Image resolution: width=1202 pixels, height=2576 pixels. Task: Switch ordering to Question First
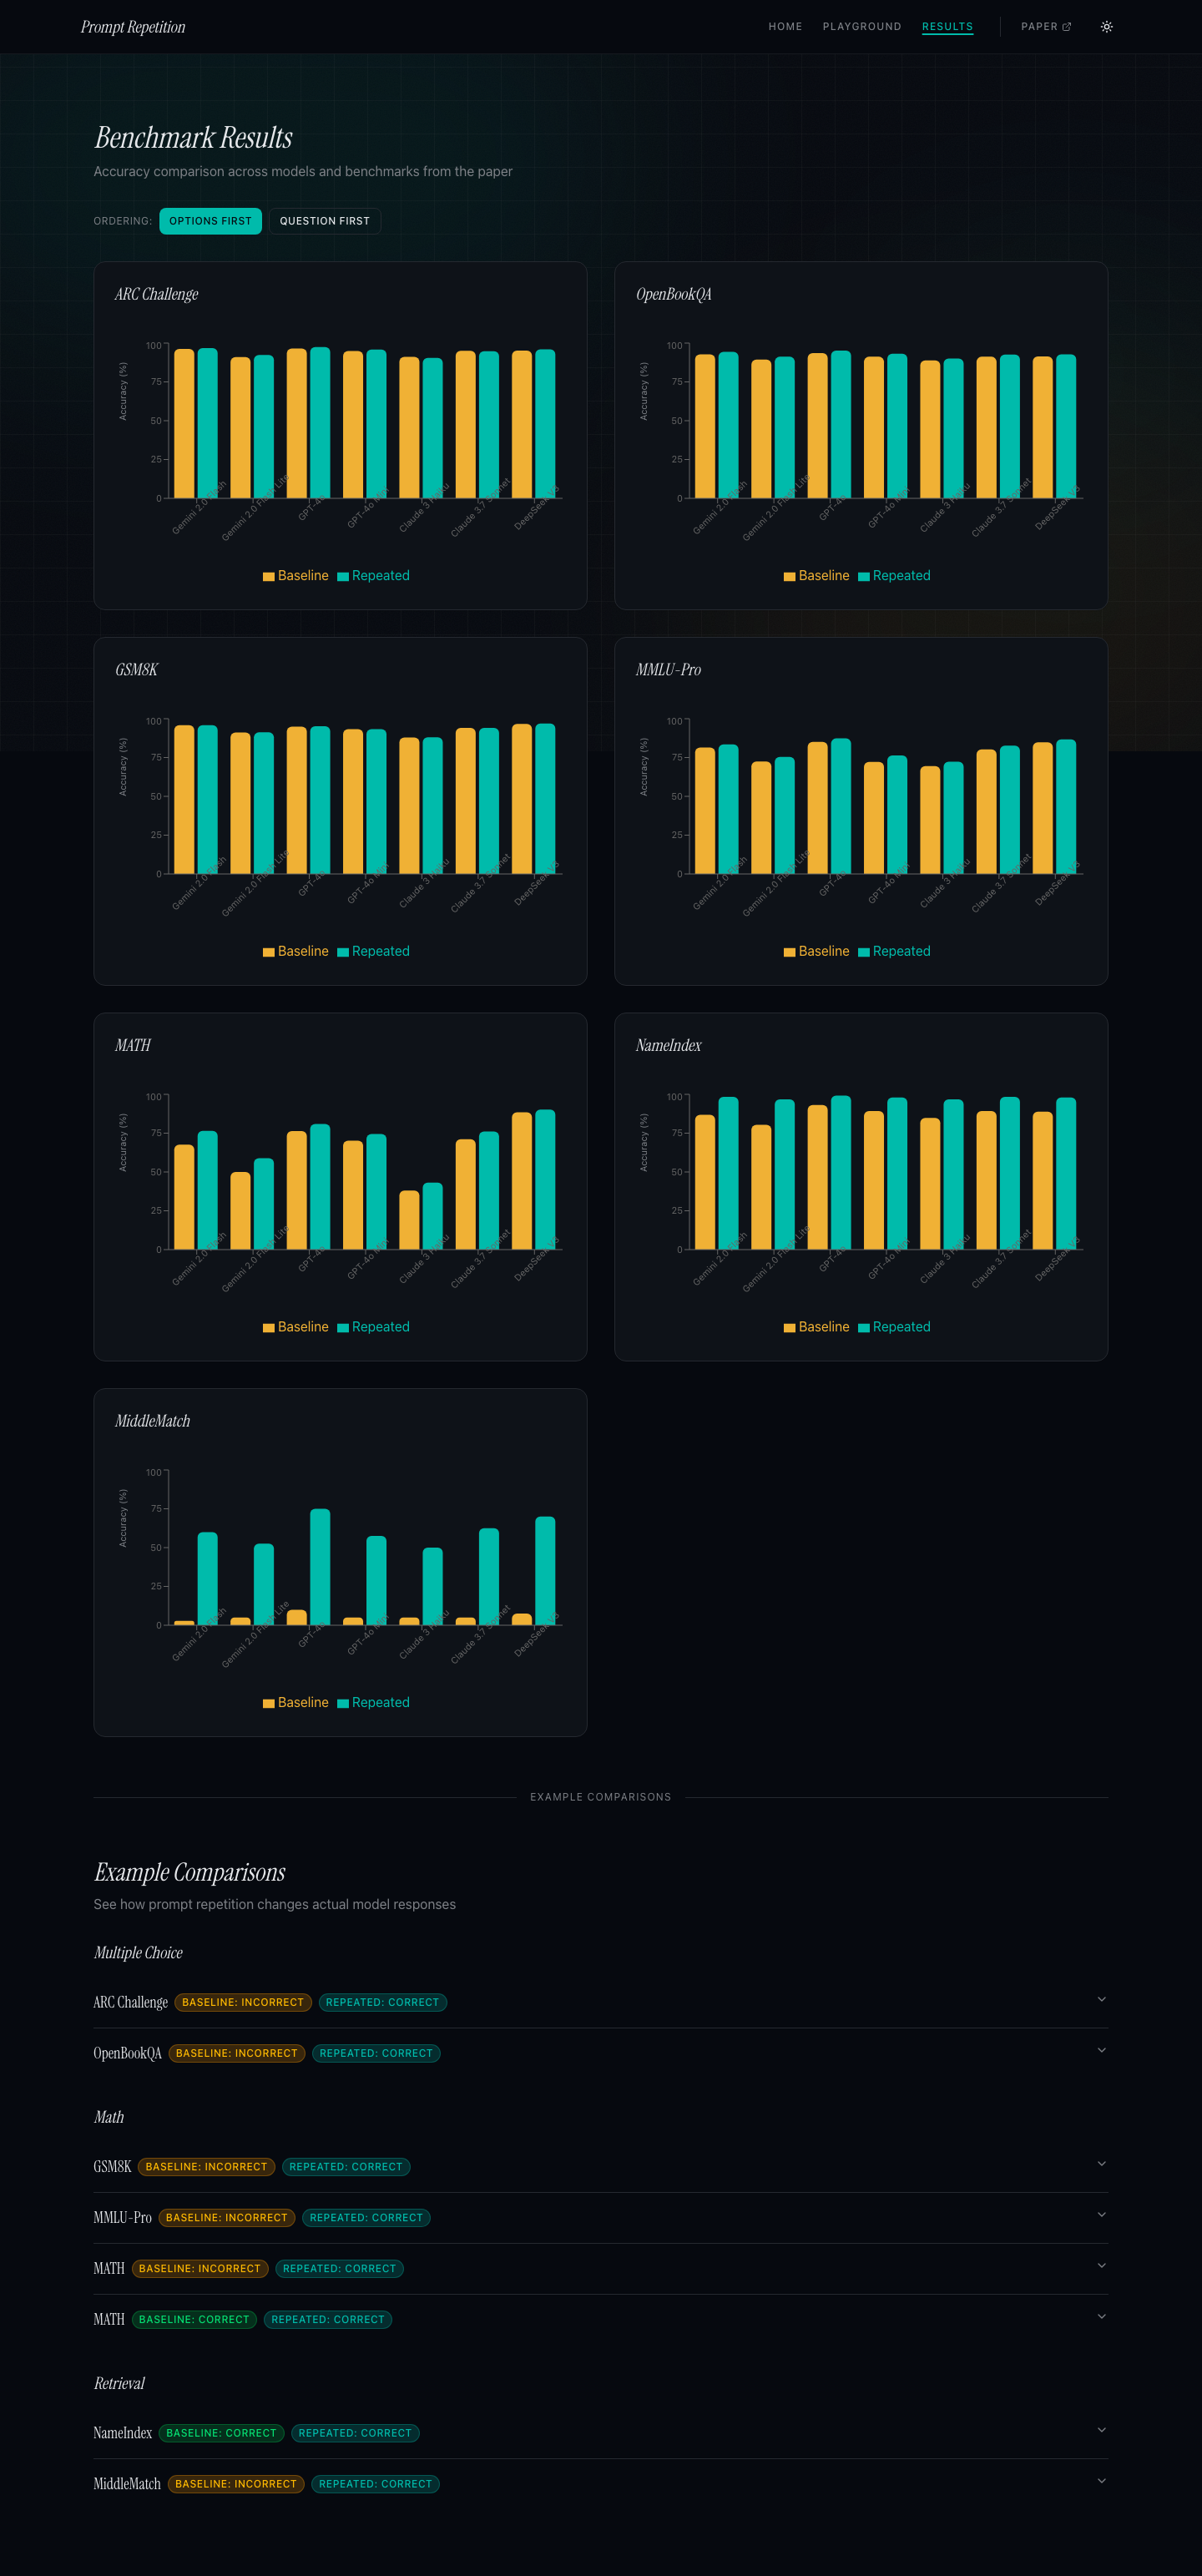(x=324, y=221)
